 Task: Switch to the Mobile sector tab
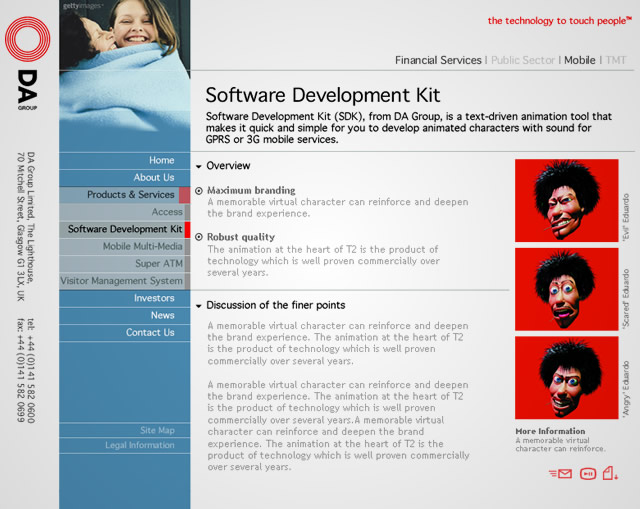(x=580, y=60)
